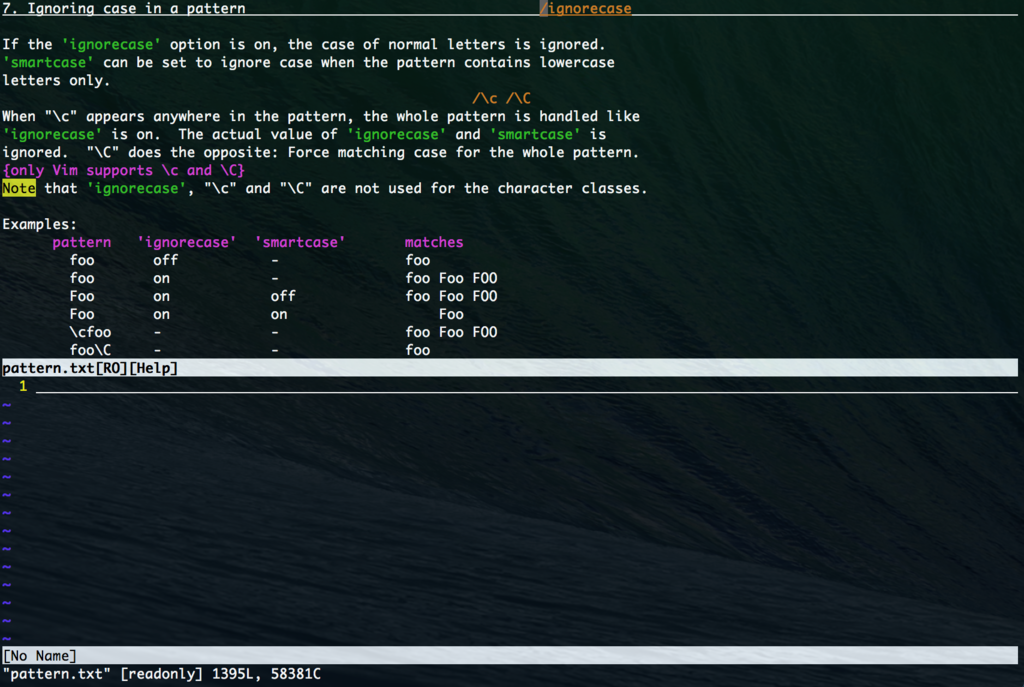Click lone 'Foo' match in on/on row
1024x687 pixels.
[x=451, y=315]
